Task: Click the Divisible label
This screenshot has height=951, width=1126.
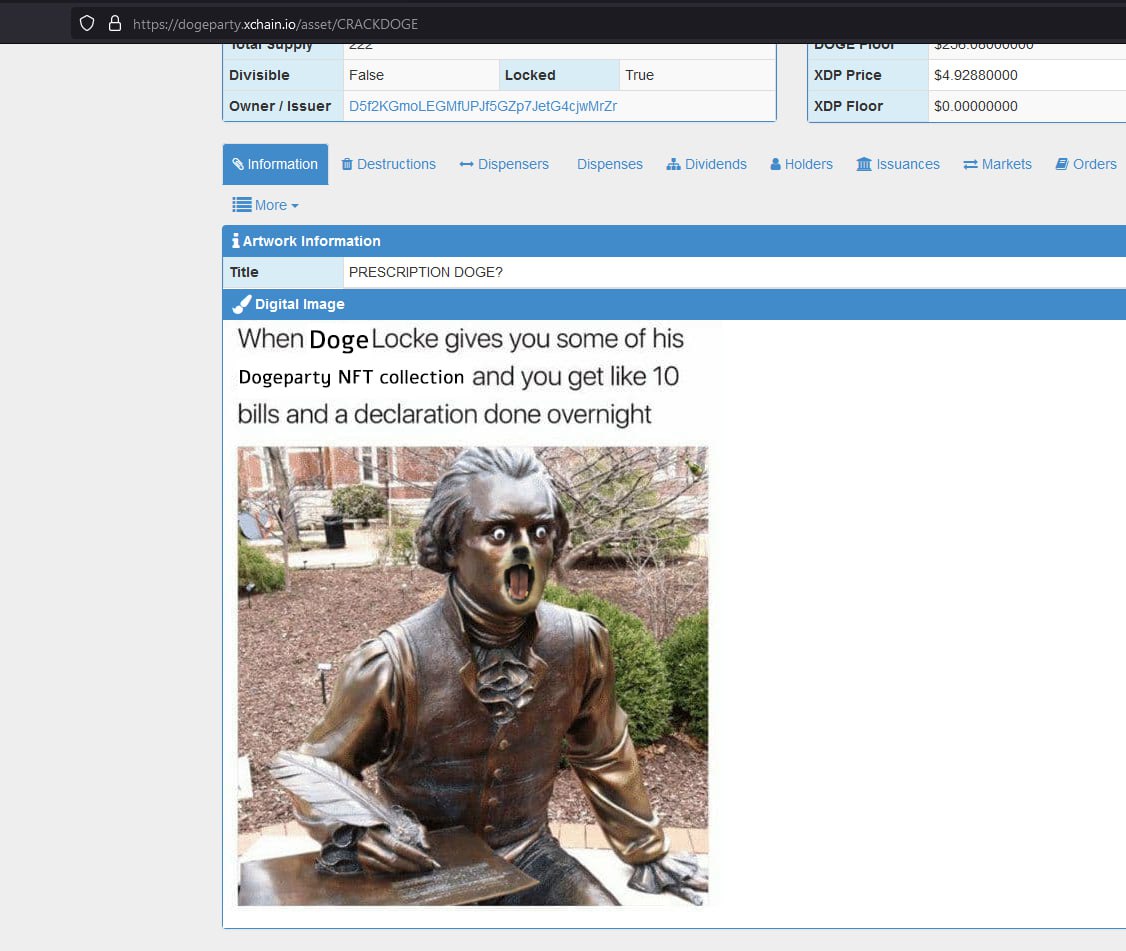Action: pyautogui.click(x=259, y=75)
